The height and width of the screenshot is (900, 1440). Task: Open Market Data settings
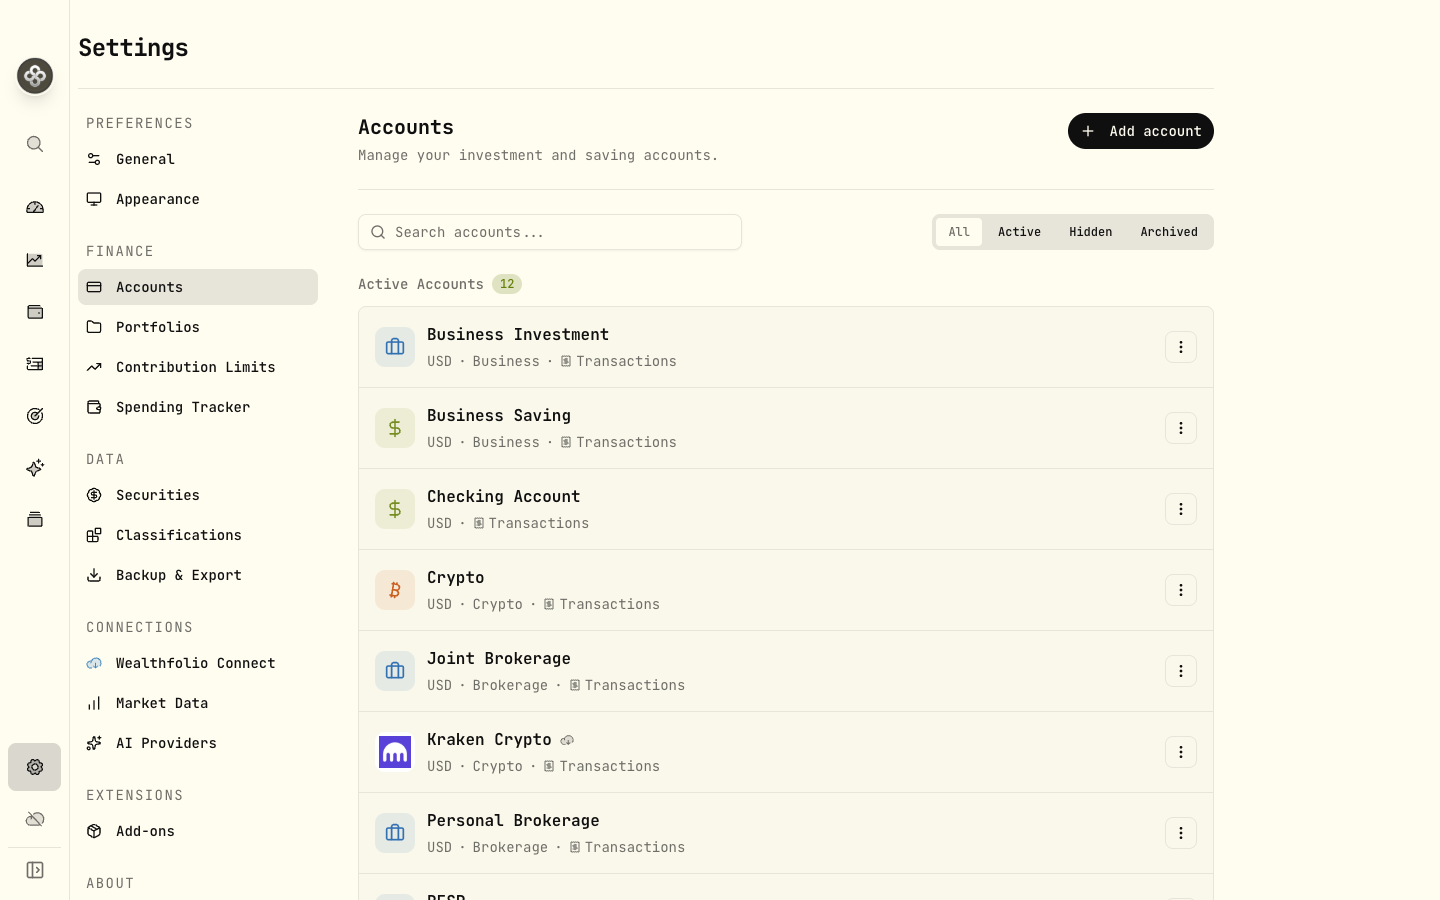pyautogui.click(x=198, y=703)
